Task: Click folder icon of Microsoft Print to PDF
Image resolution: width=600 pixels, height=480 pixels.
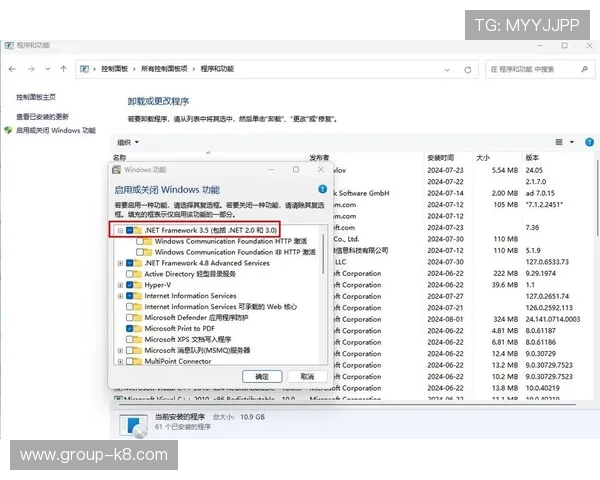Action: pos(137,328)
